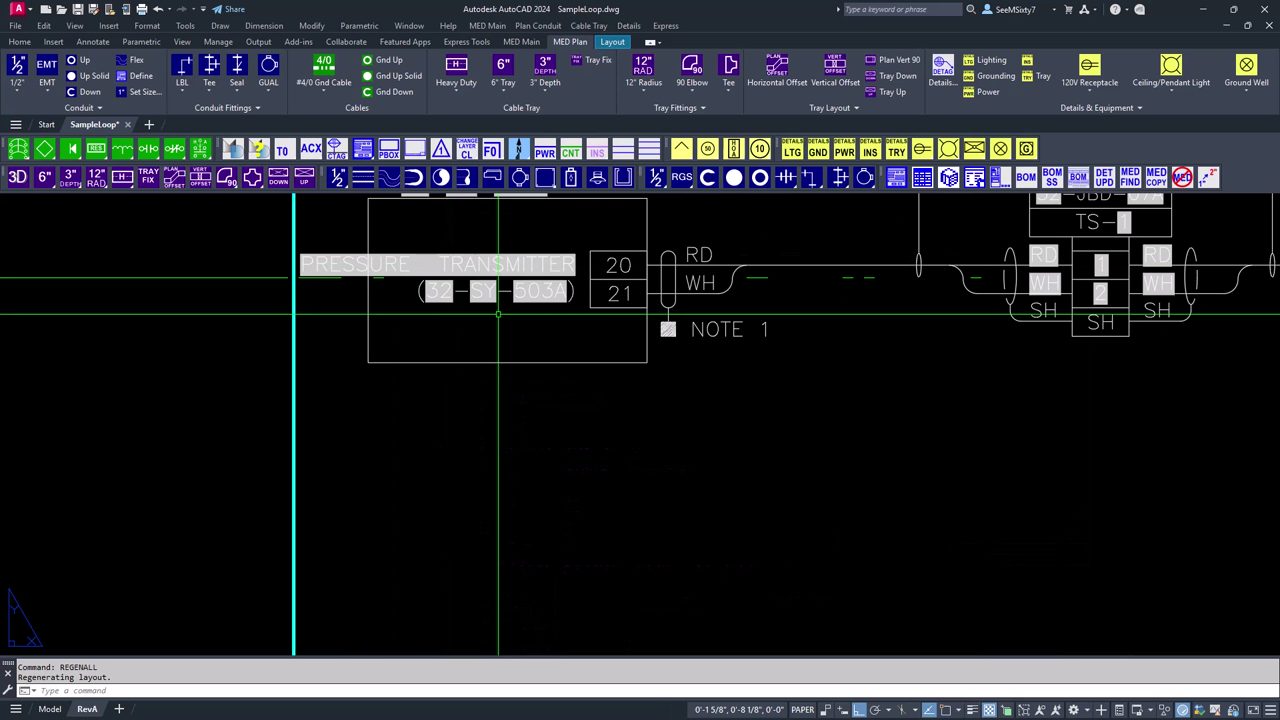Insert a Seal conduit fitting
Image resolution: width=1280 pixels, height=720 pixels.
pos(237,71)
